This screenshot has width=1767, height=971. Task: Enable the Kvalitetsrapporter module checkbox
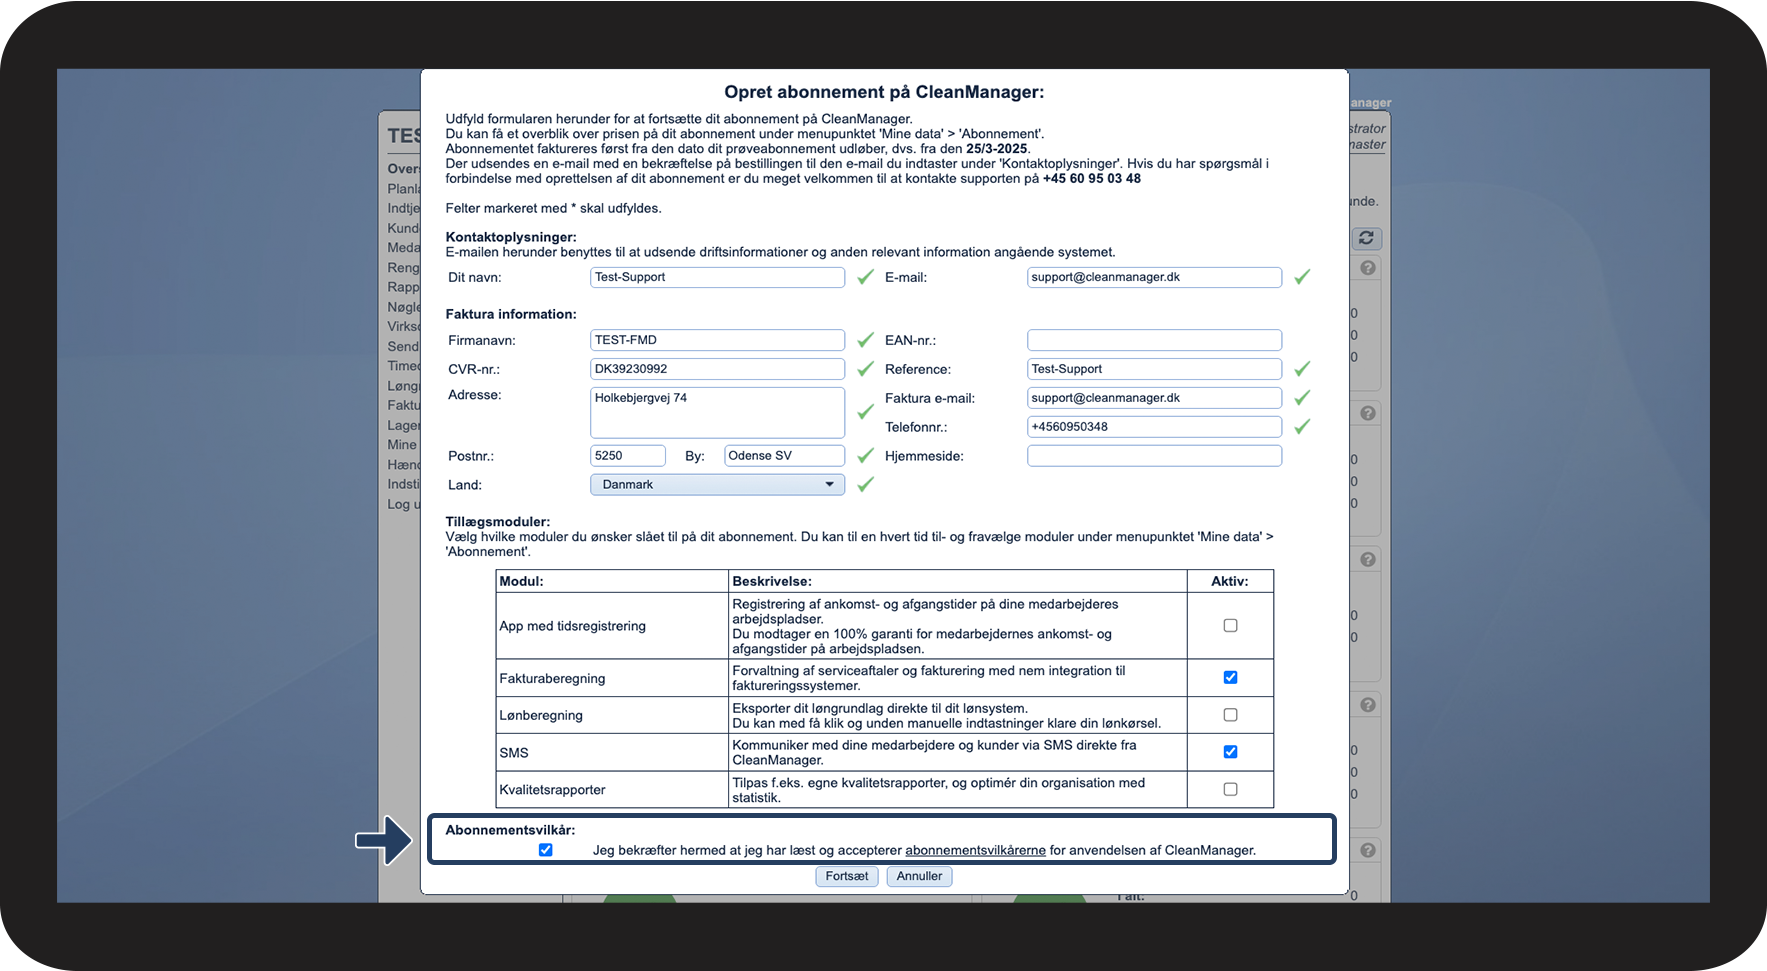1230,789
